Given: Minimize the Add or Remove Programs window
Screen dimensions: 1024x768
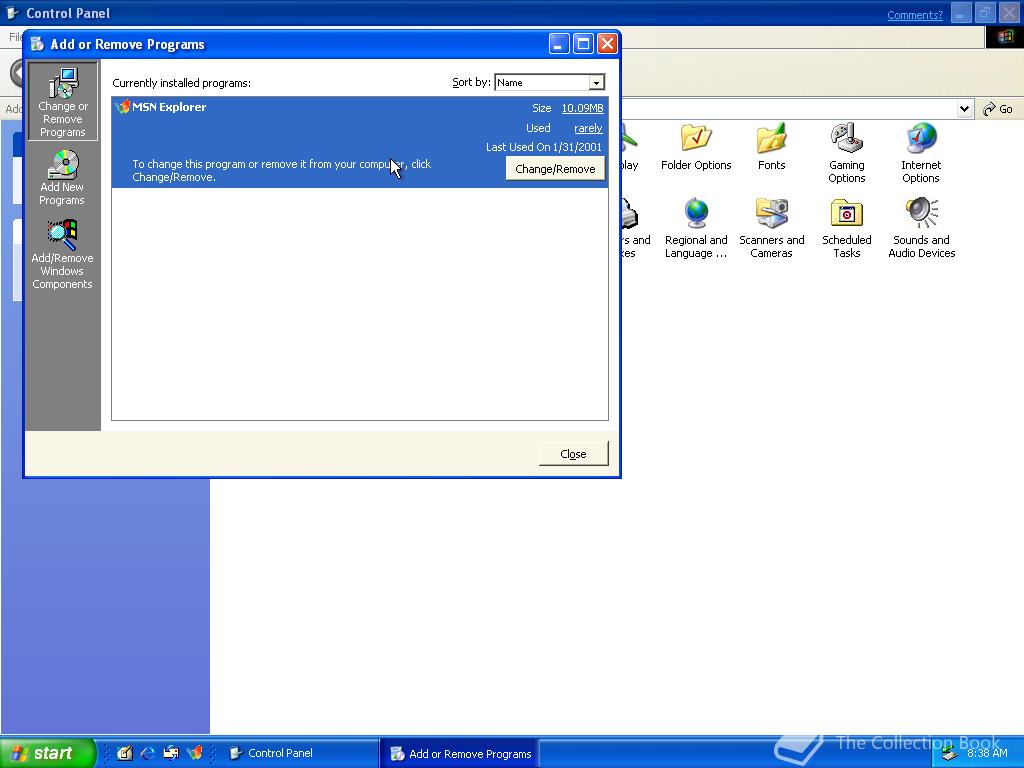Looking at the screenshot, I should click(x=559, y=44).
